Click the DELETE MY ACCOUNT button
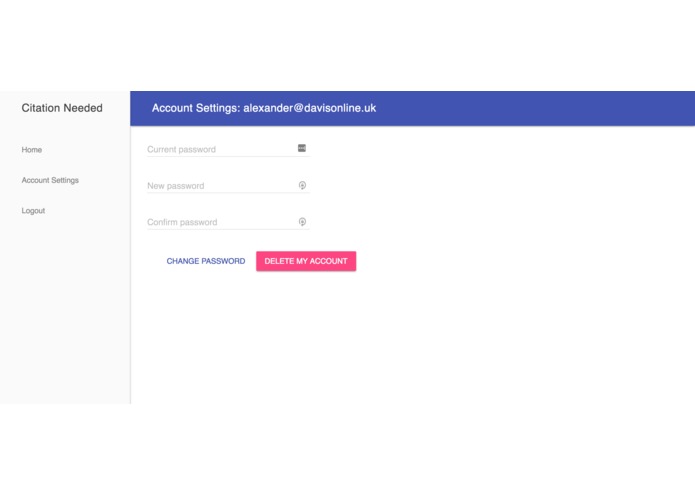Screen dimensions: 695x494 point(306,261)
